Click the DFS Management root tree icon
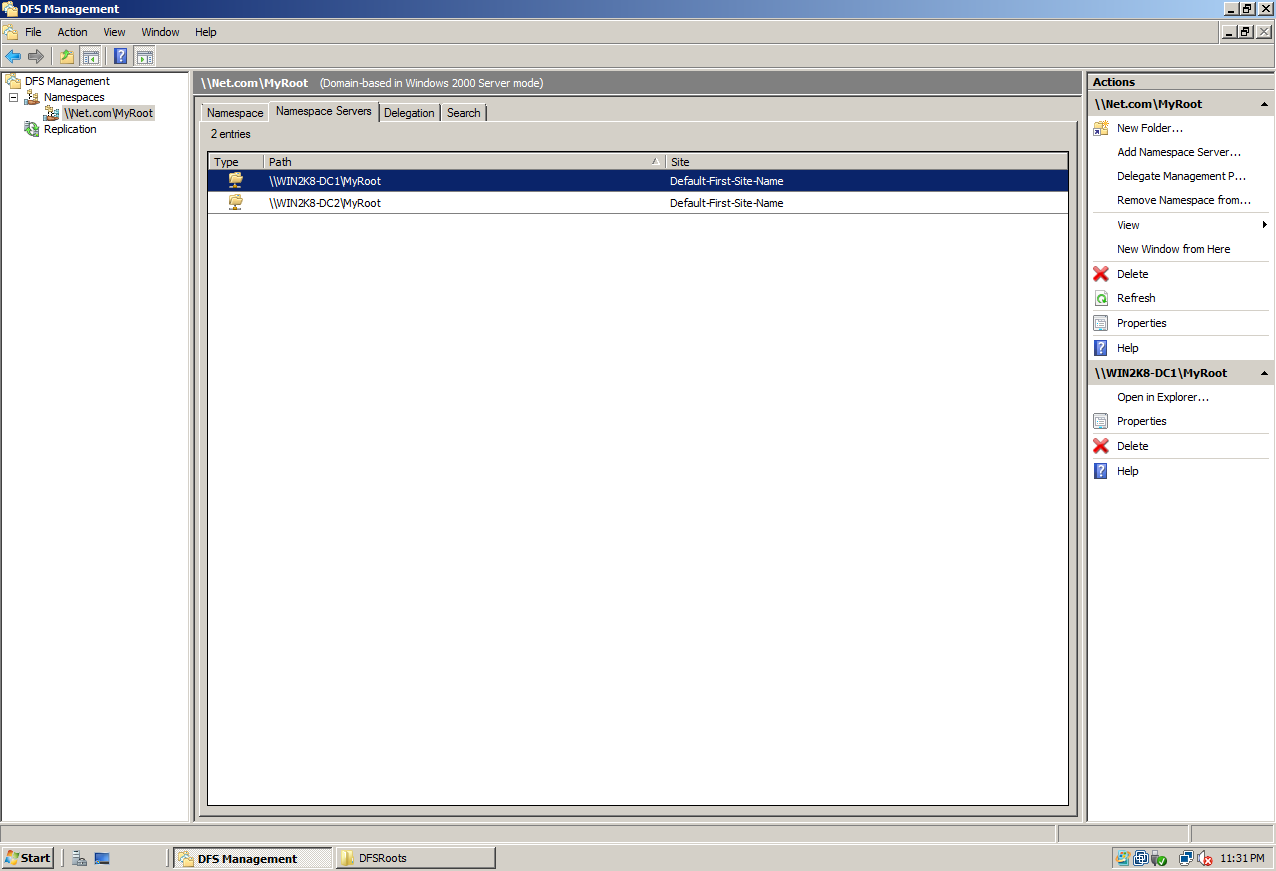This screenshot has width=1276, height=871. 13,81
